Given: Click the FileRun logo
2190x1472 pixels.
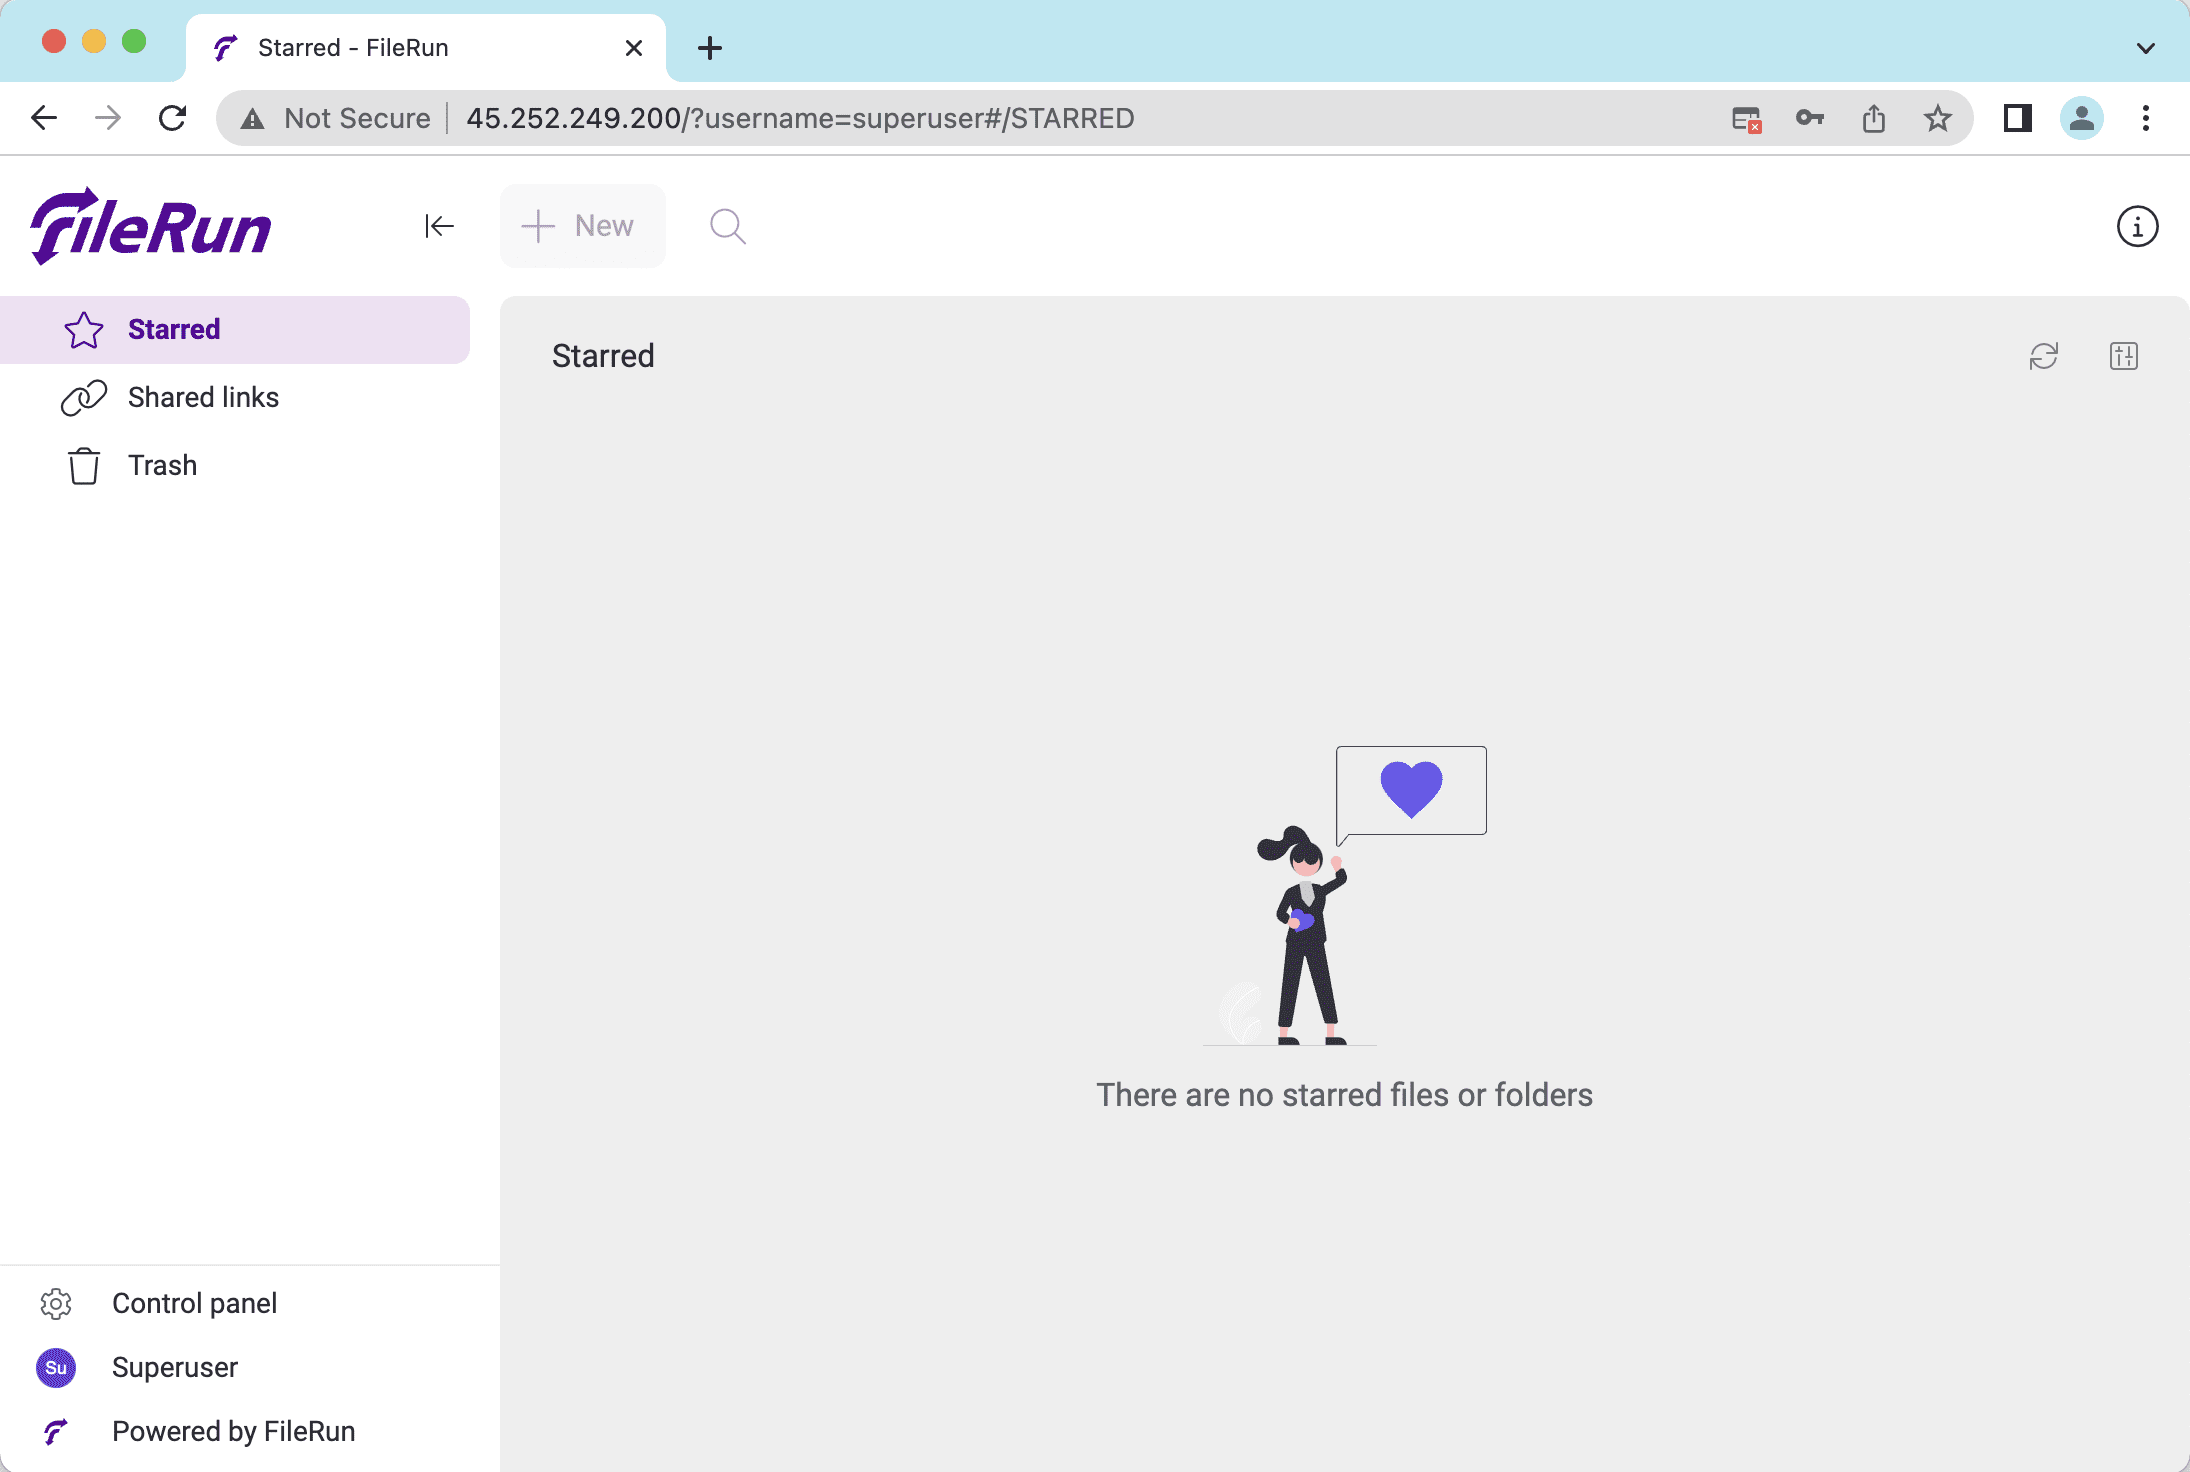Looking at the screenshot, I should pos(152,227).
